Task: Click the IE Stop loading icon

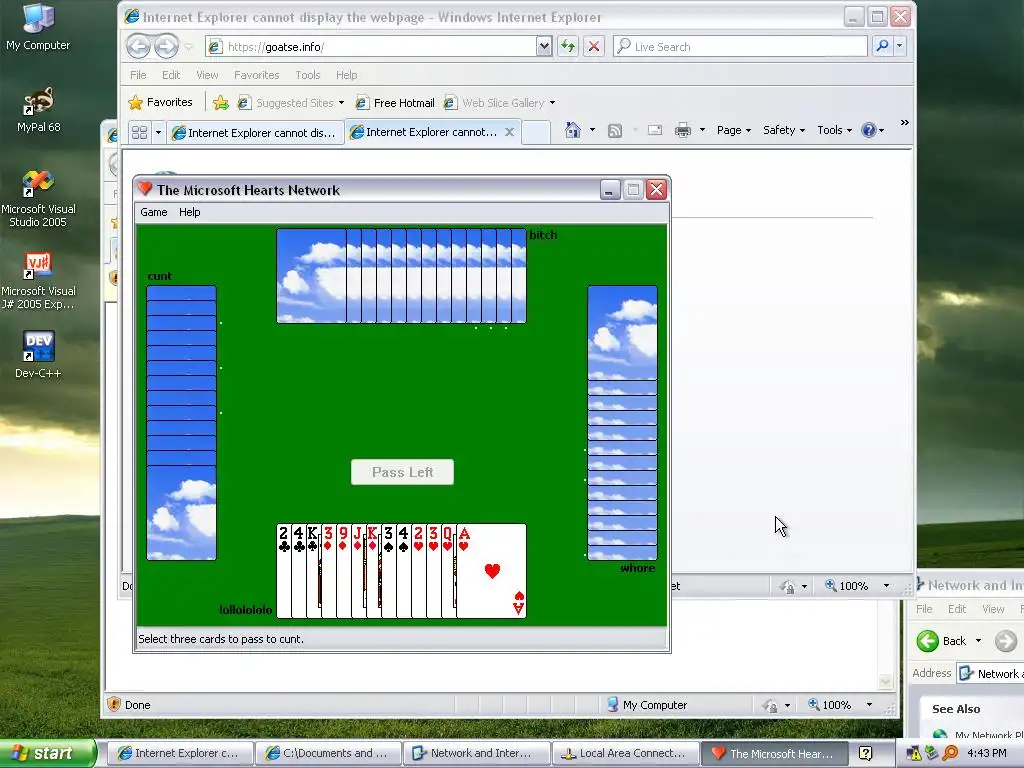Action: point(594,46)
